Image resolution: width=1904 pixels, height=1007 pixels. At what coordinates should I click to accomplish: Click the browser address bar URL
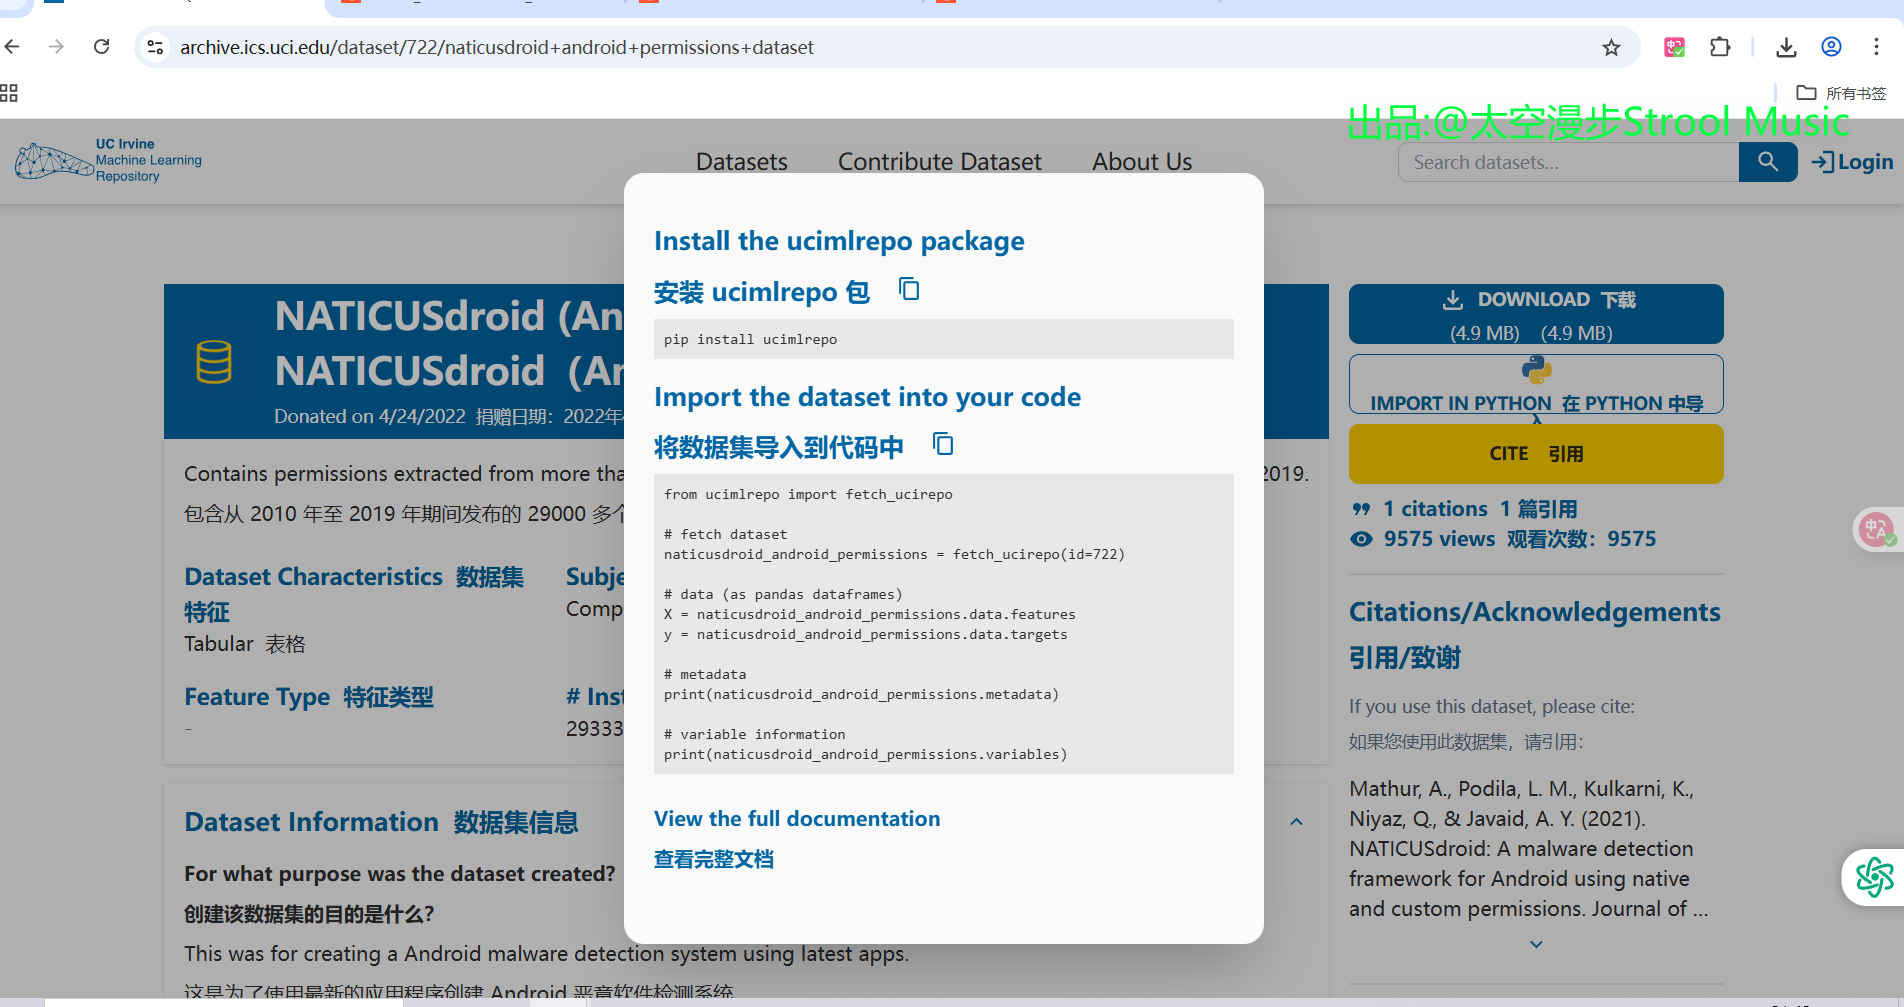point(497,47)
